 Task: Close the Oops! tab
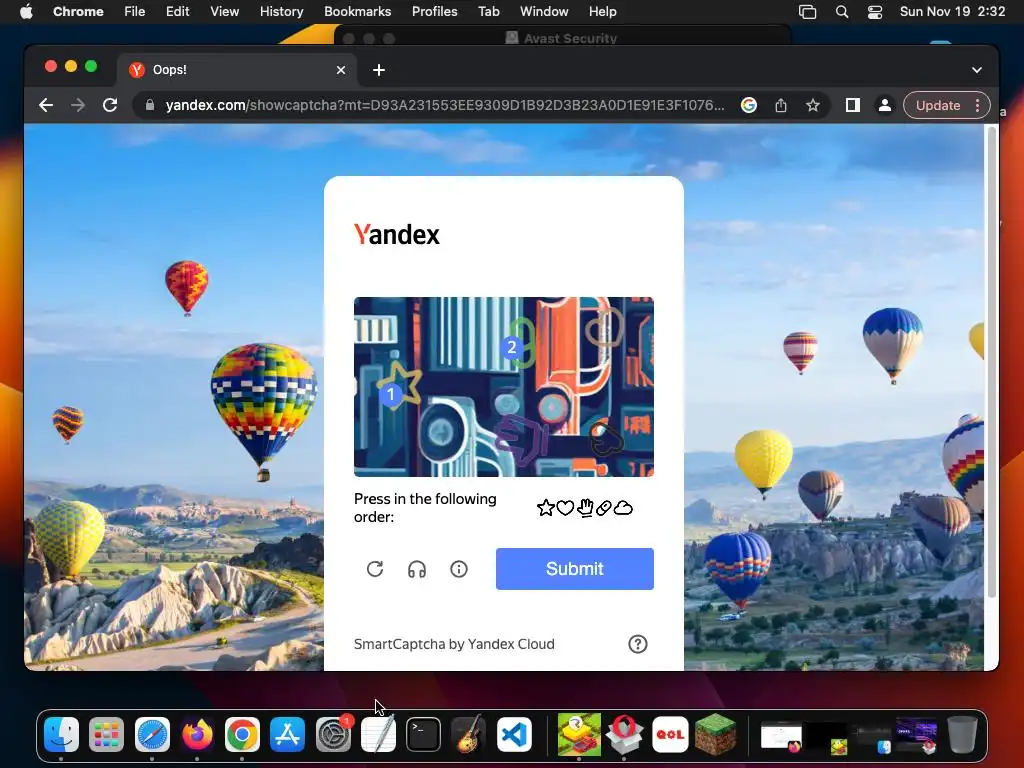[341, 70]
